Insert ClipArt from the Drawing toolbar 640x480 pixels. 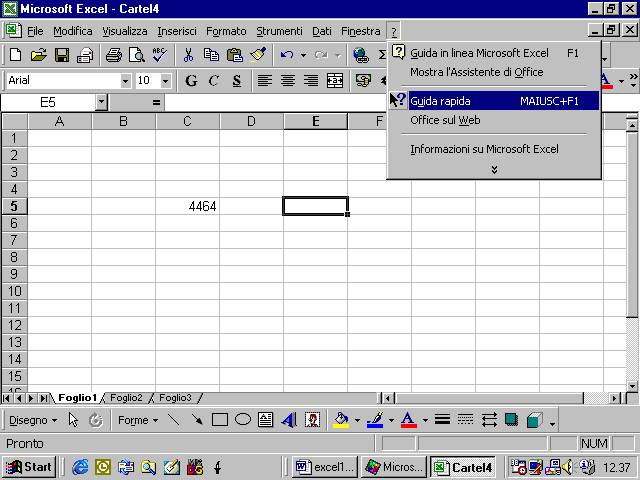313,420
